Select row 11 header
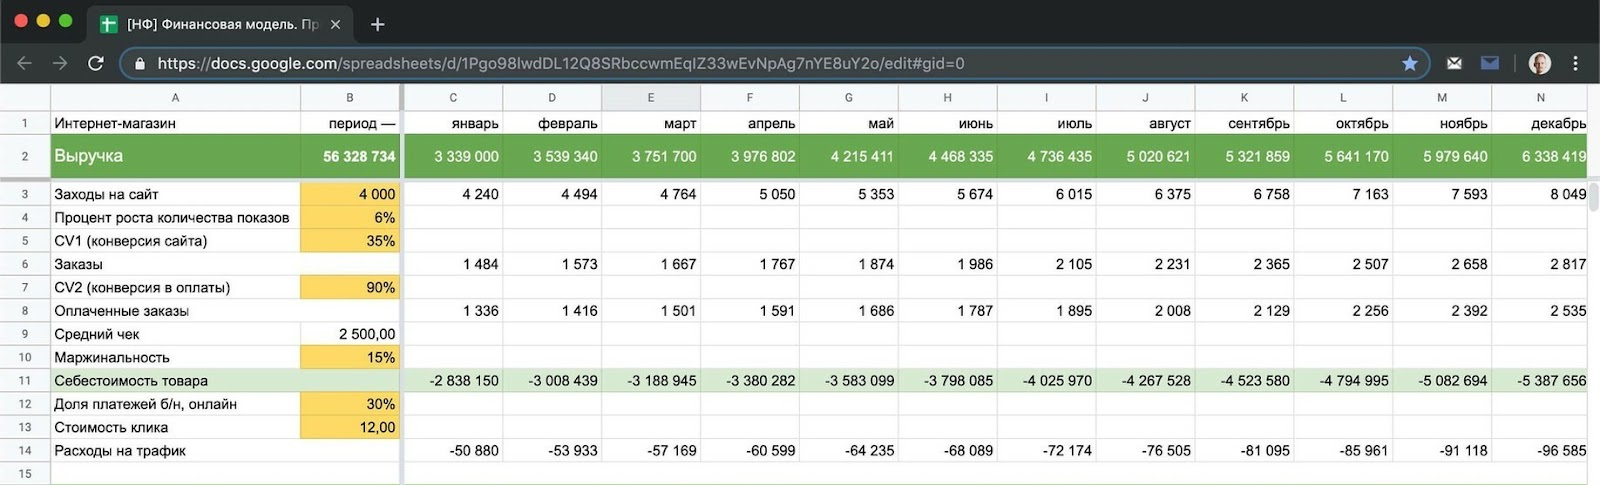This screenshot has height=485, width=1600. (x=25, y=381)
